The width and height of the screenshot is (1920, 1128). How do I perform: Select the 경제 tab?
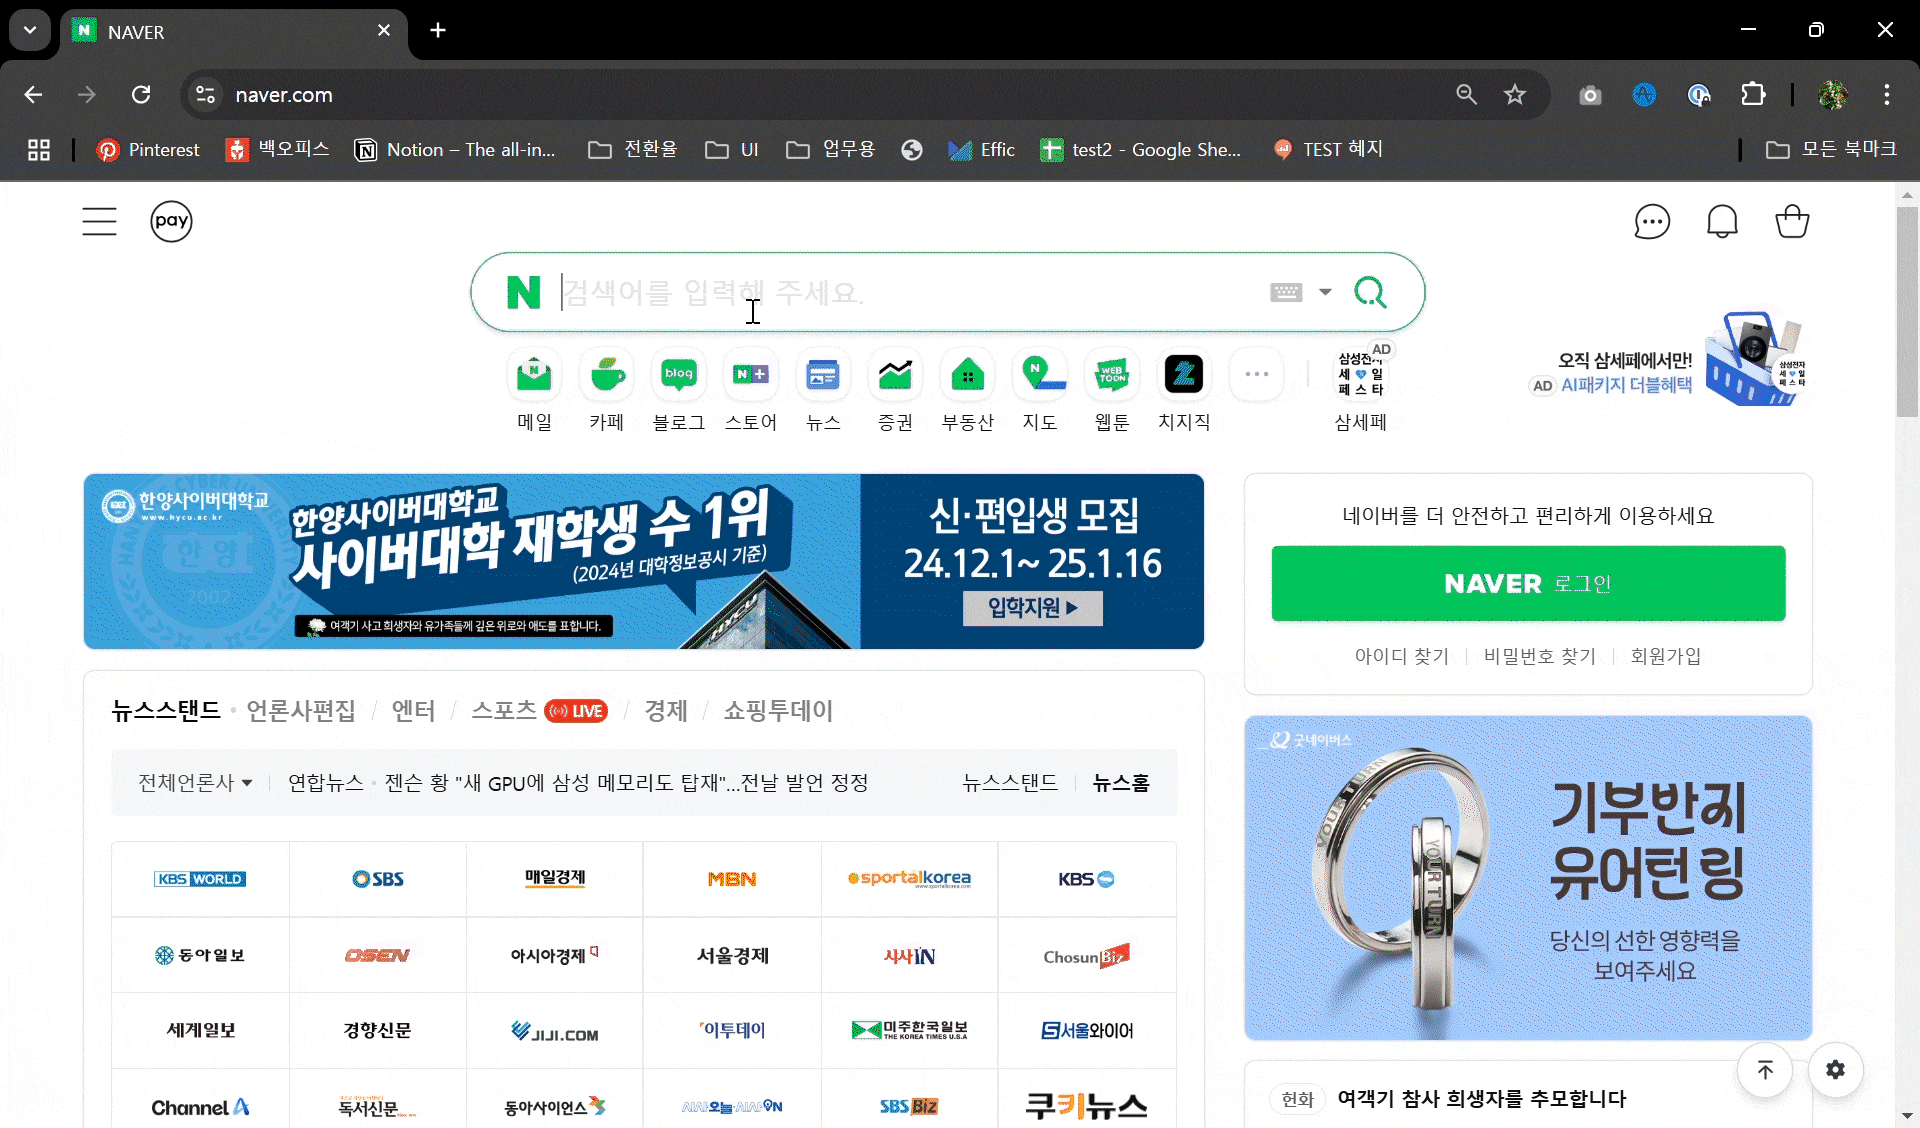click(666, 710)
